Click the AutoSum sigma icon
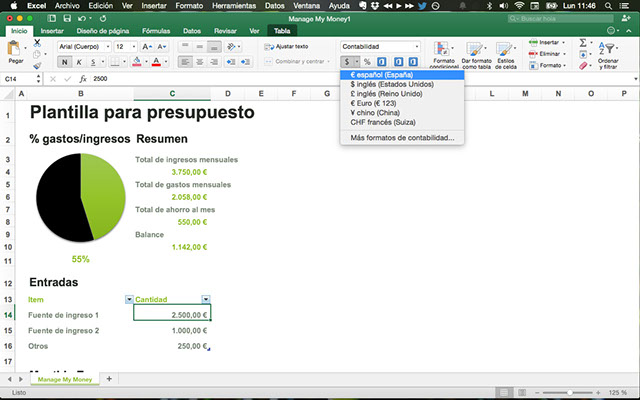 point(584,44)
